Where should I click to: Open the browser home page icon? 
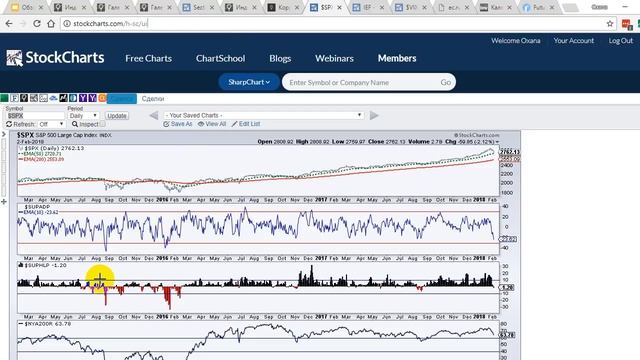[x=51, y=24]
